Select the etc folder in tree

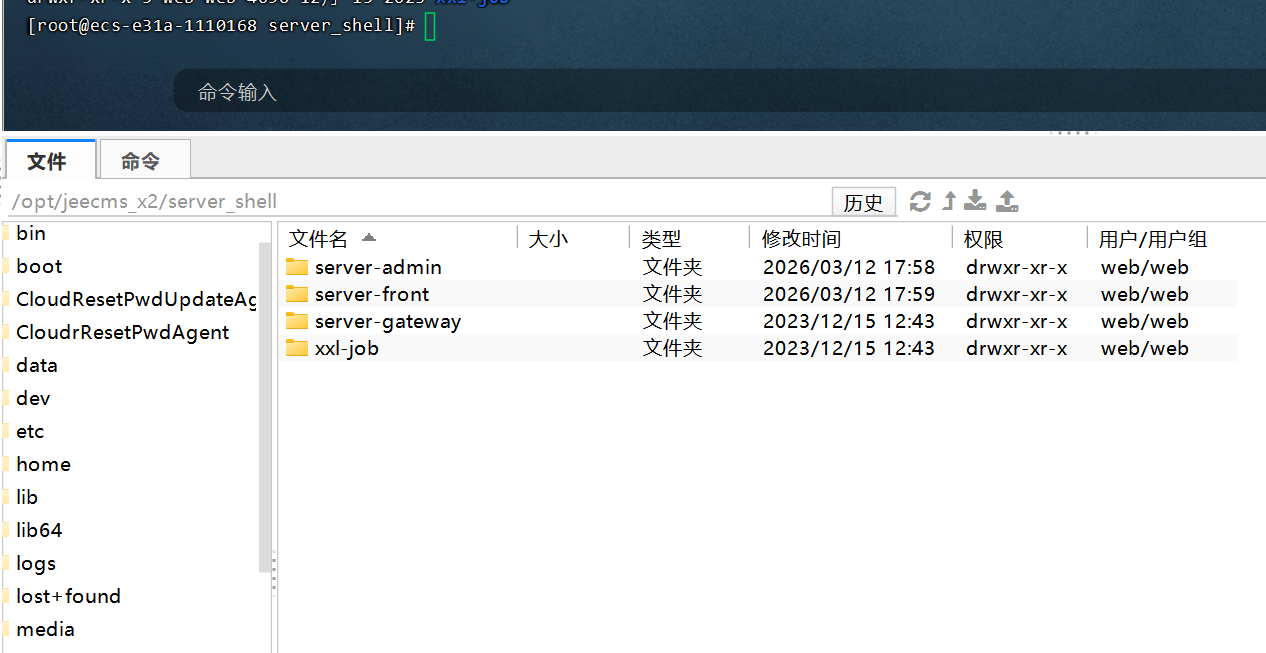(x=30, y=431)
